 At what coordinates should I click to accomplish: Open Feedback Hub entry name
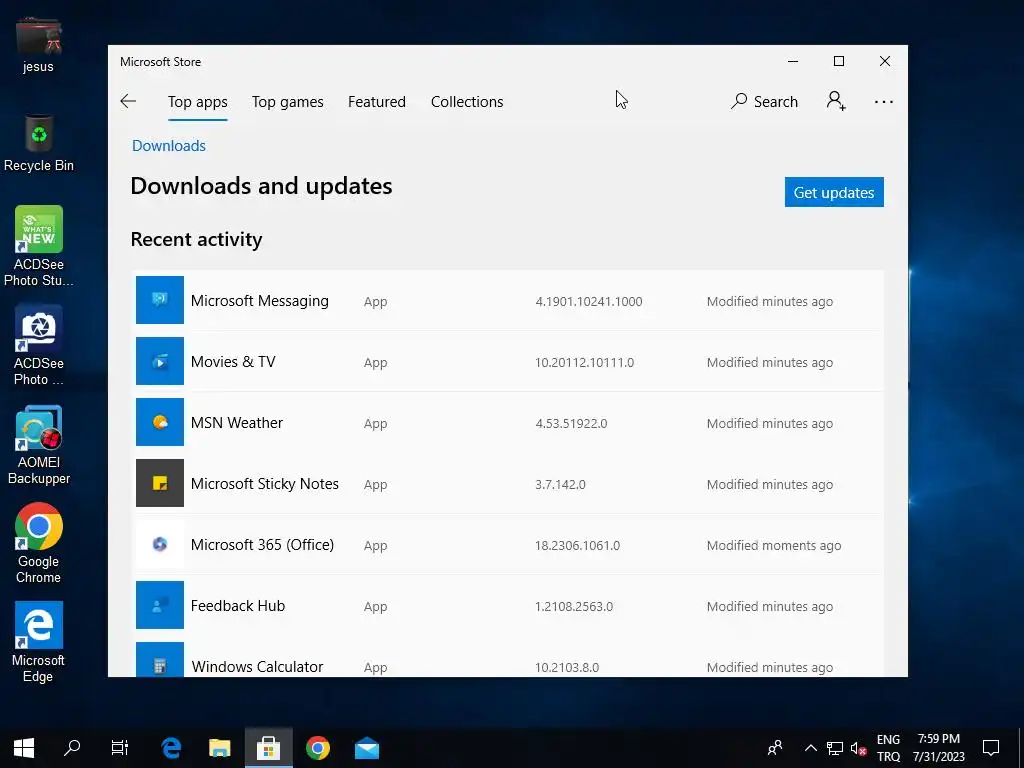pyautogui.click(x=238, y=606)
